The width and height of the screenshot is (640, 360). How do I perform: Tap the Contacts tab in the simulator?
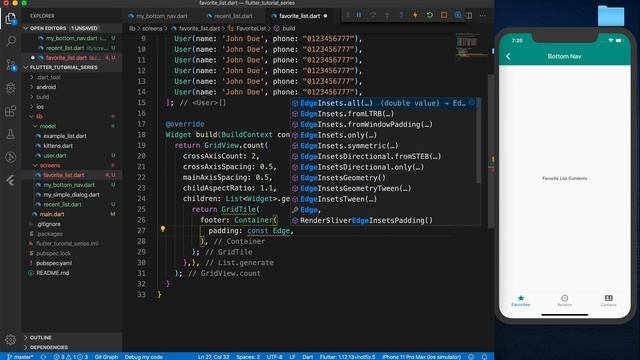coord(608,301)
